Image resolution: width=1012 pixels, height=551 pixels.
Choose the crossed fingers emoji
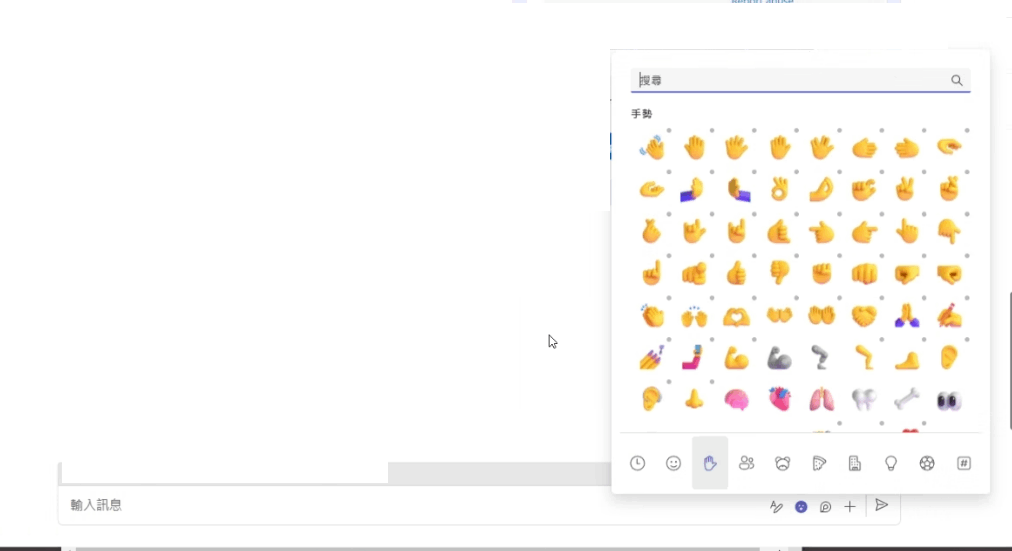[x=949, y=189]
